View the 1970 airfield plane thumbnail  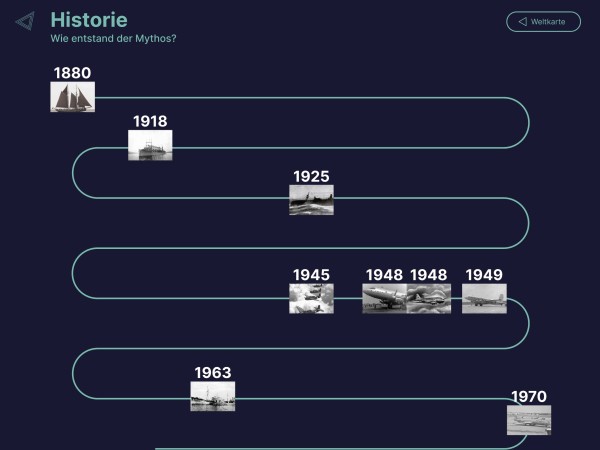[529, 420]
